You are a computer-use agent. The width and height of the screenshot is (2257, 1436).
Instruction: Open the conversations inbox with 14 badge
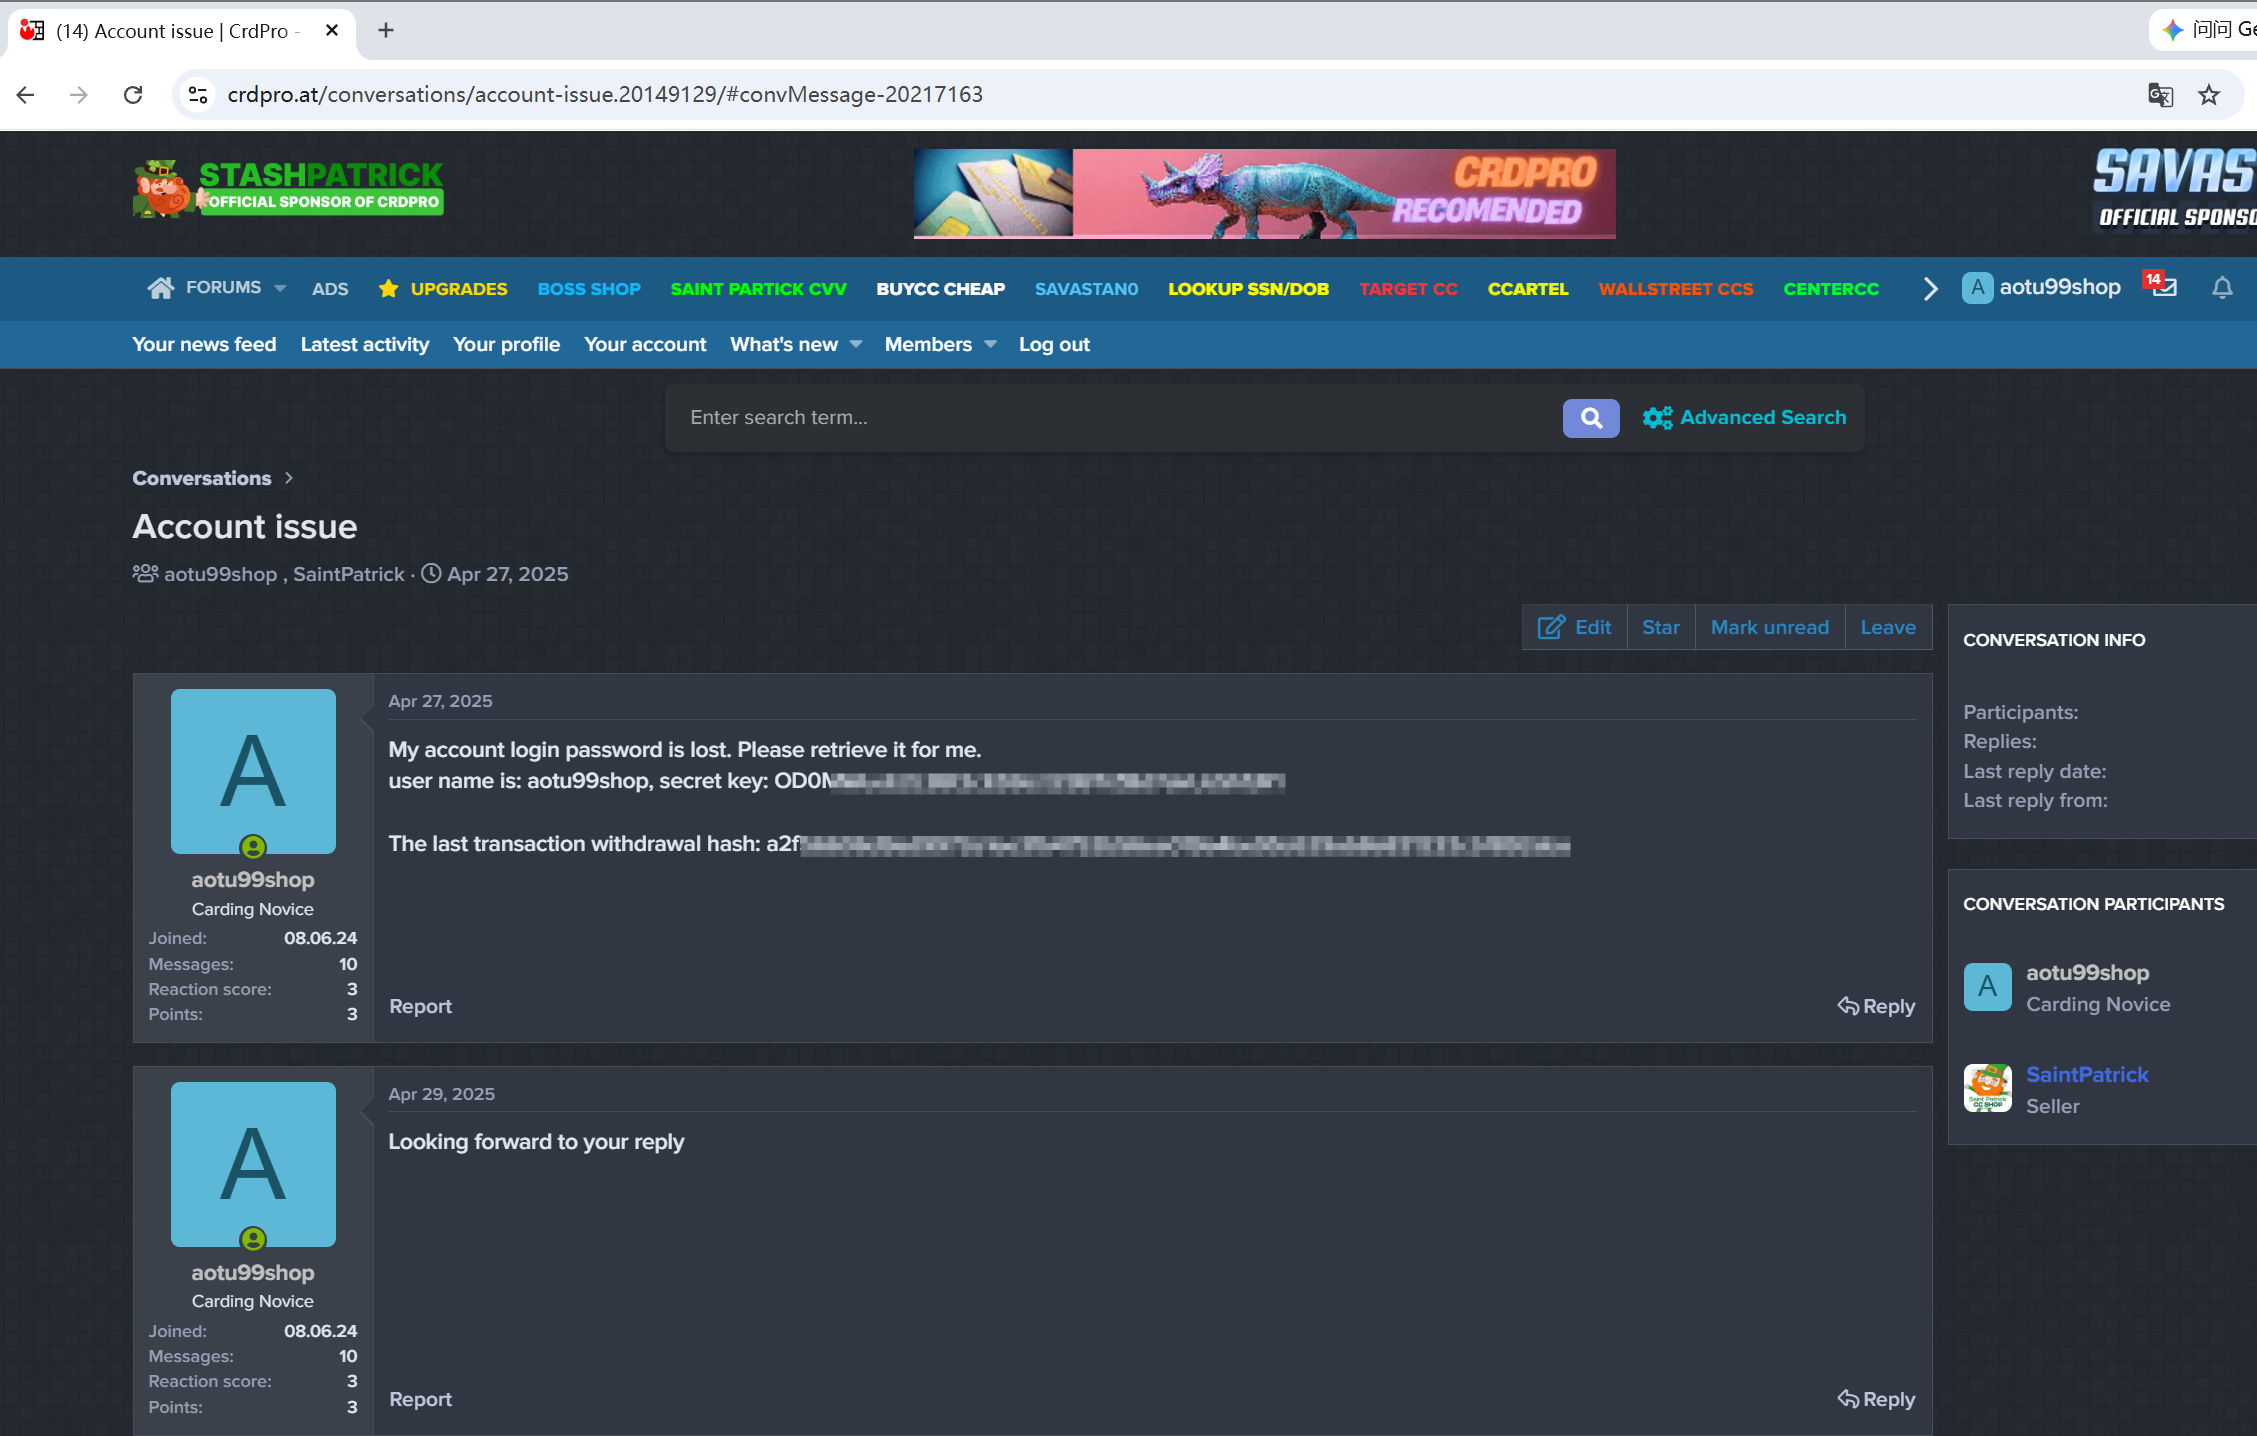click(2164, 288)
